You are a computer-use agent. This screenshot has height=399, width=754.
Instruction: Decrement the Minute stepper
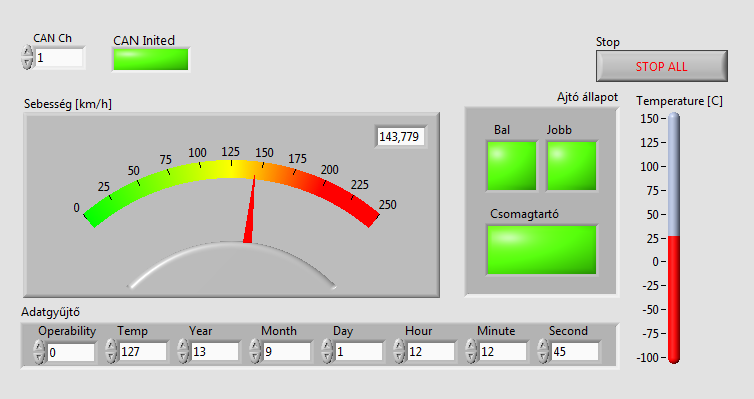[x=471, y=357]
